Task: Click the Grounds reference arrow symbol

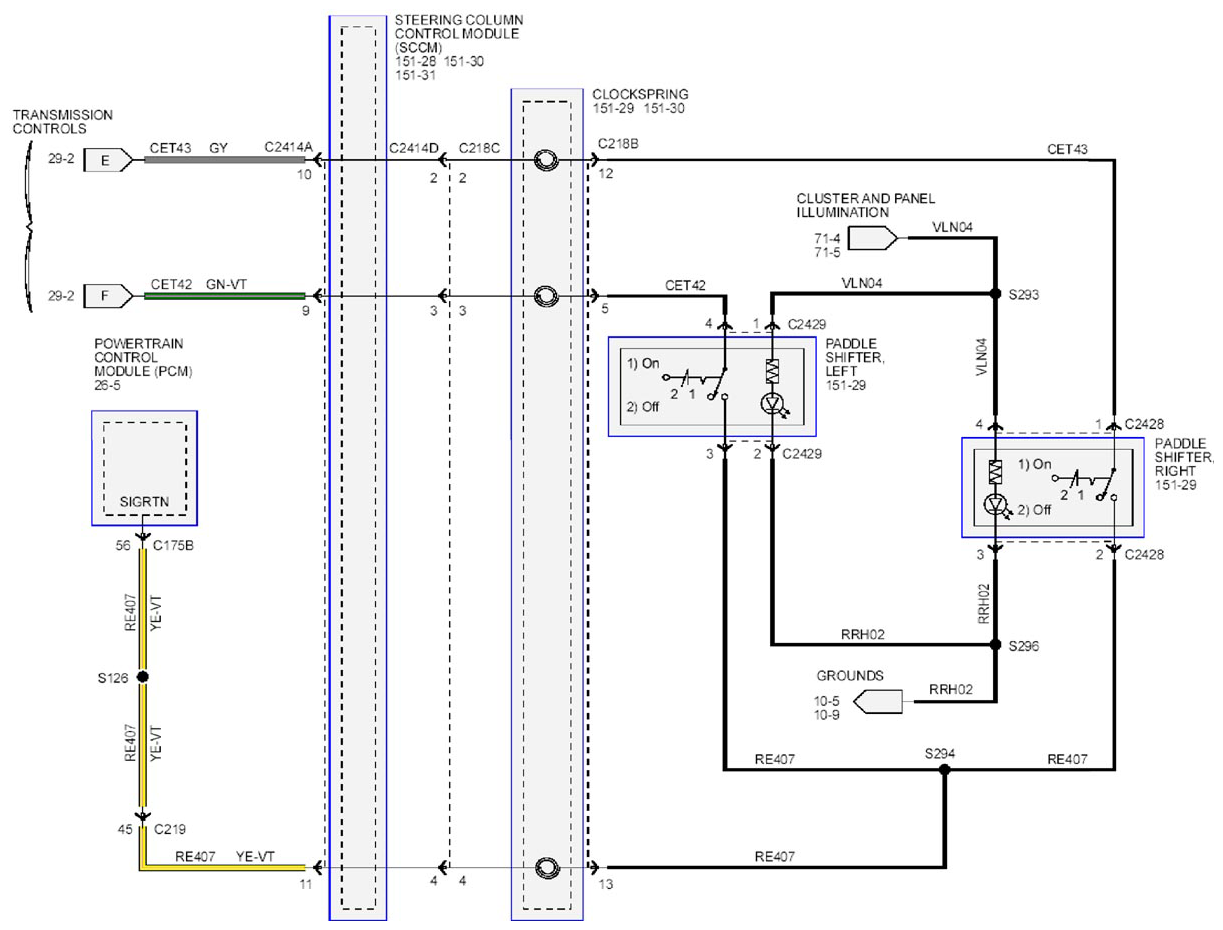Action: [x=880, y=701]
